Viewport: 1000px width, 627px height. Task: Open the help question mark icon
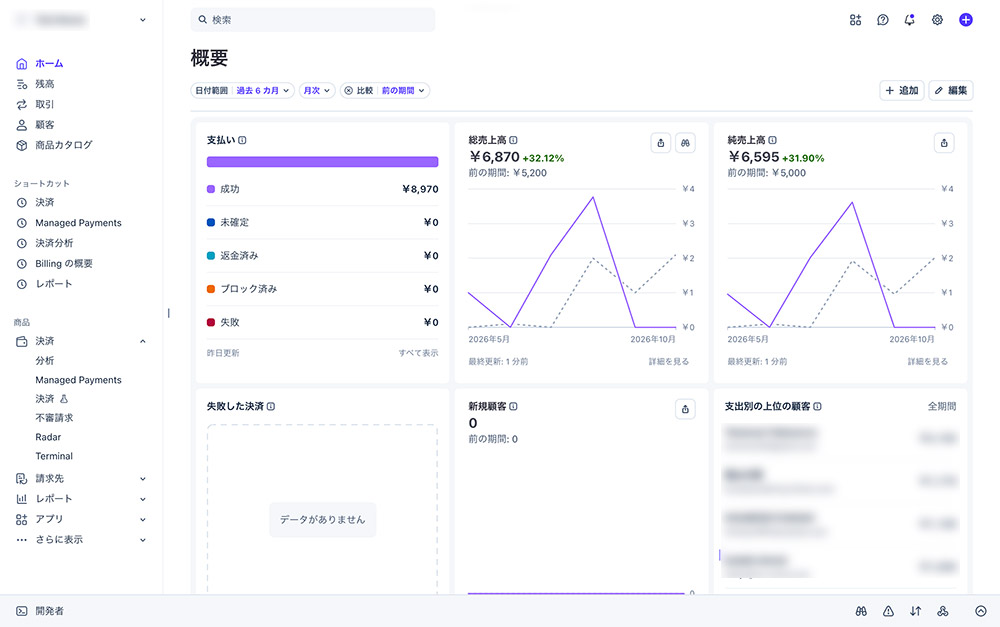coord(883,20)
